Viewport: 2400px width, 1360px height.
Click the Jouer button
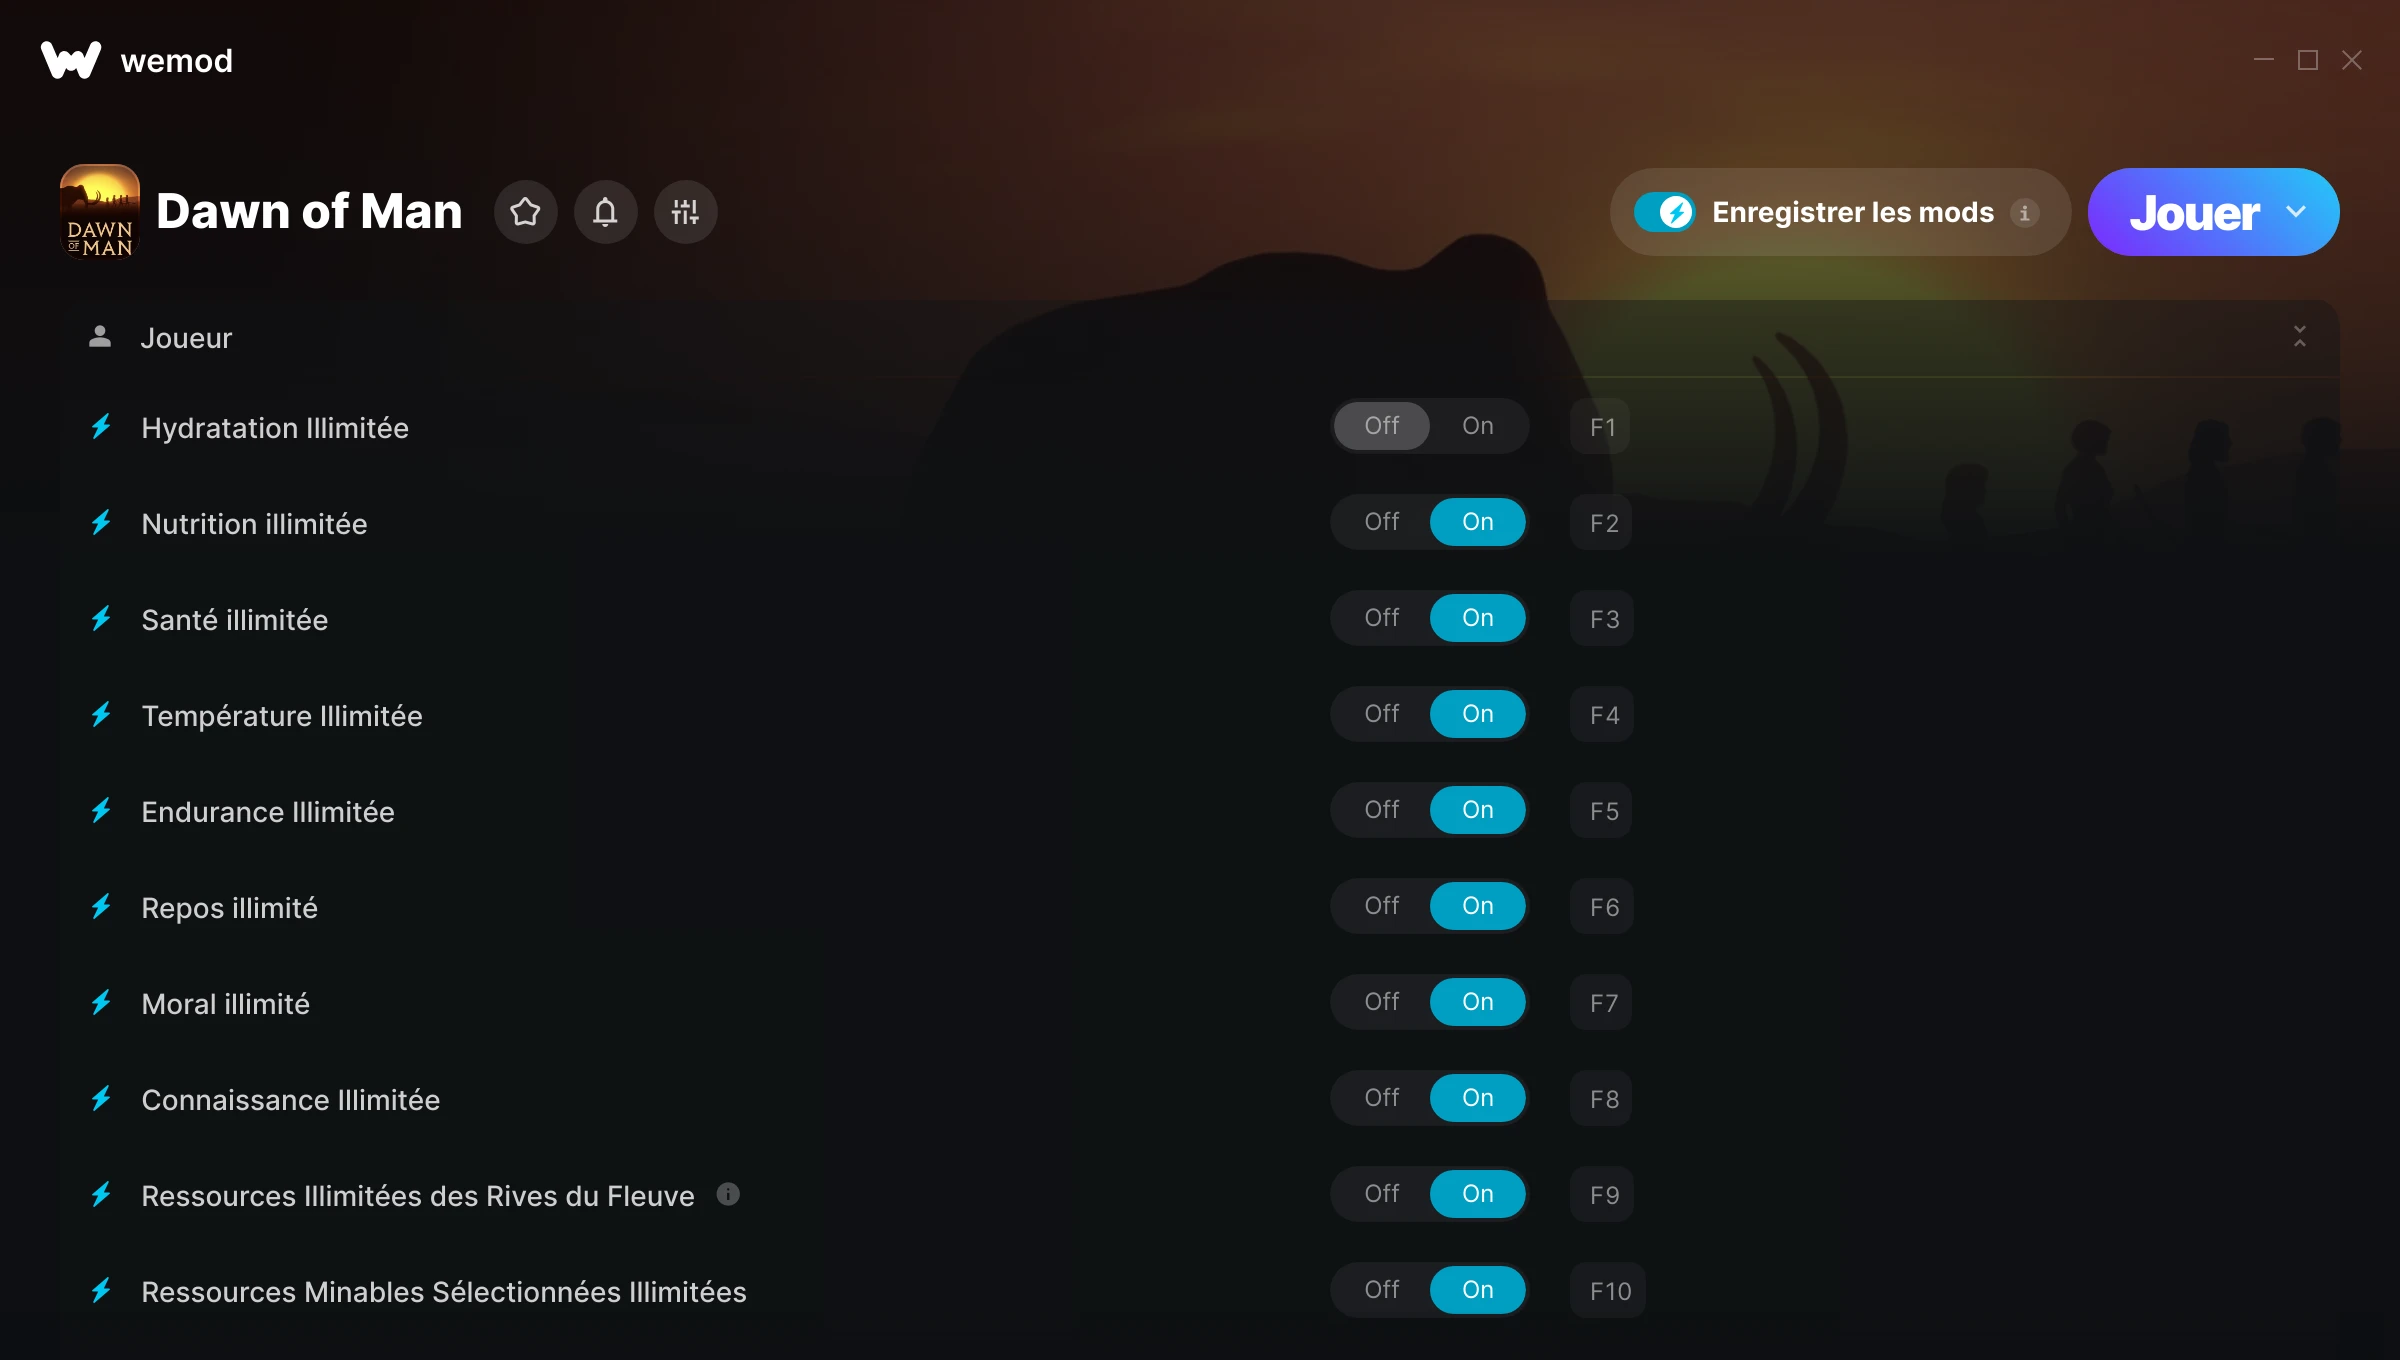click(x=2193, y=212)
